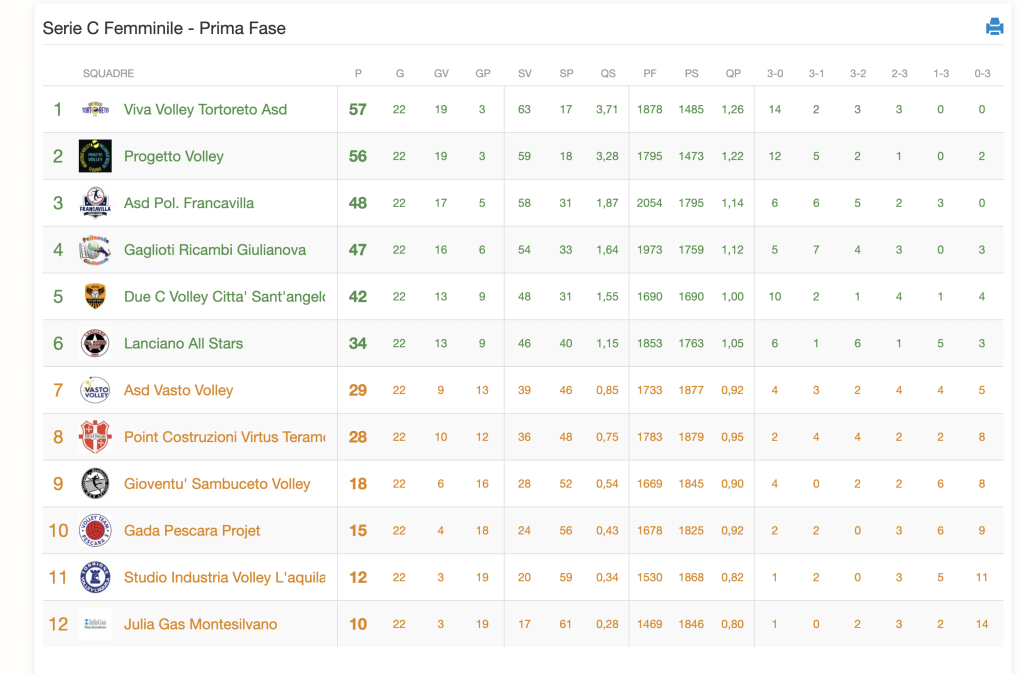Screen dimensions: 1024x674
Task: Click the Asd Vasto Volley logo
Action: point(95,390)
